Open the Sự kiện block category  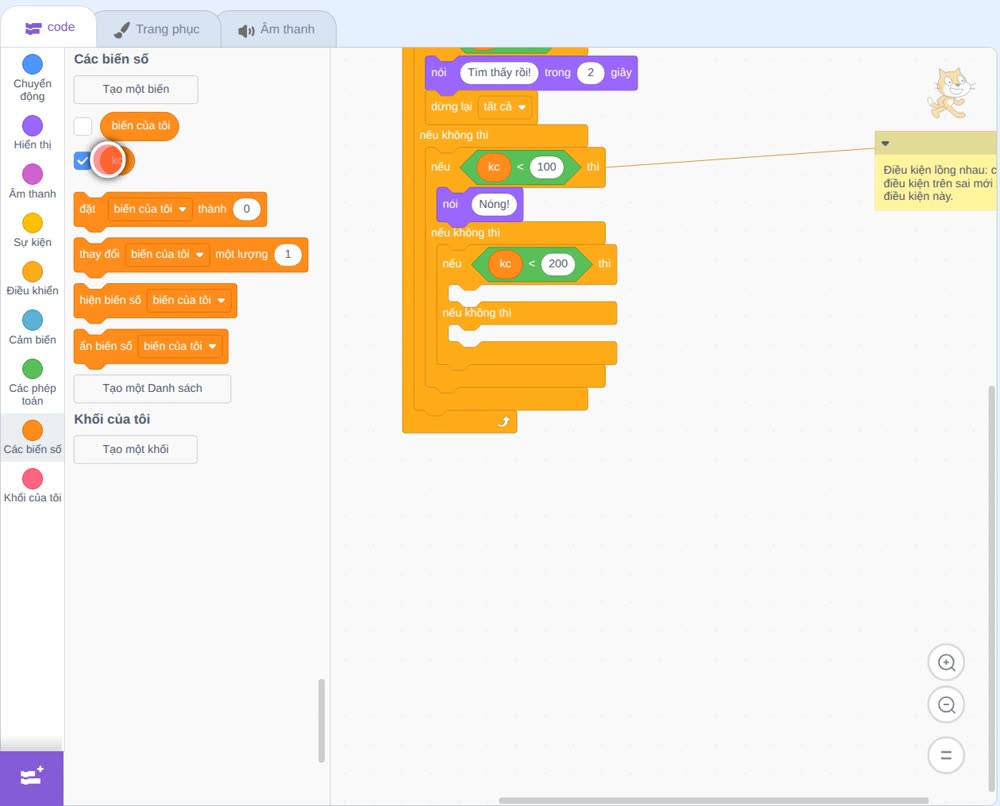[x=32, y=230]
